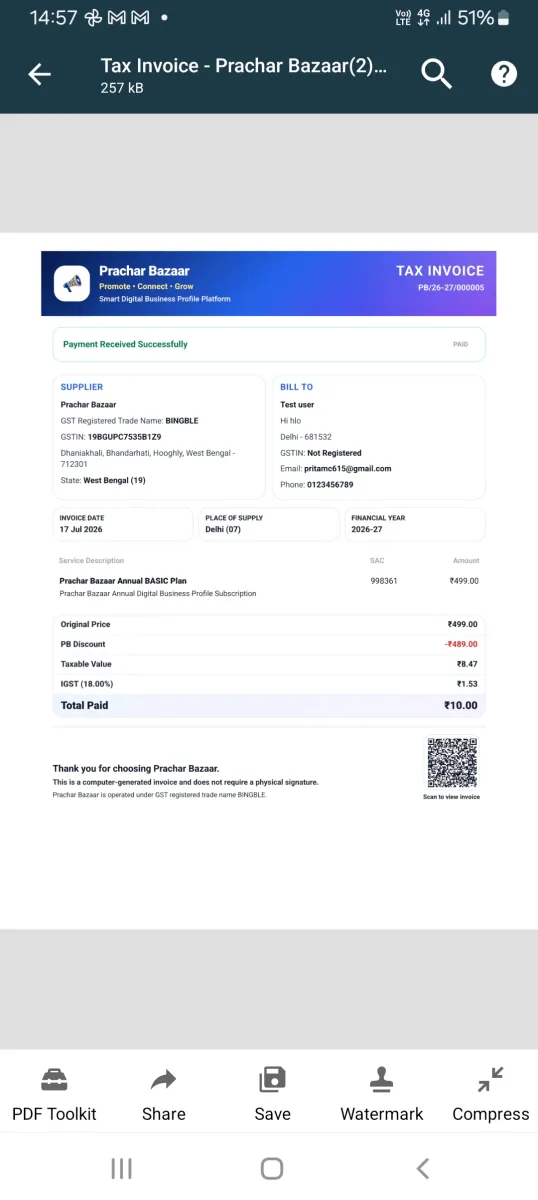Tap the Android back navigation chevron
Viewport: 538px width, 1200px height.
[422, 1168]
